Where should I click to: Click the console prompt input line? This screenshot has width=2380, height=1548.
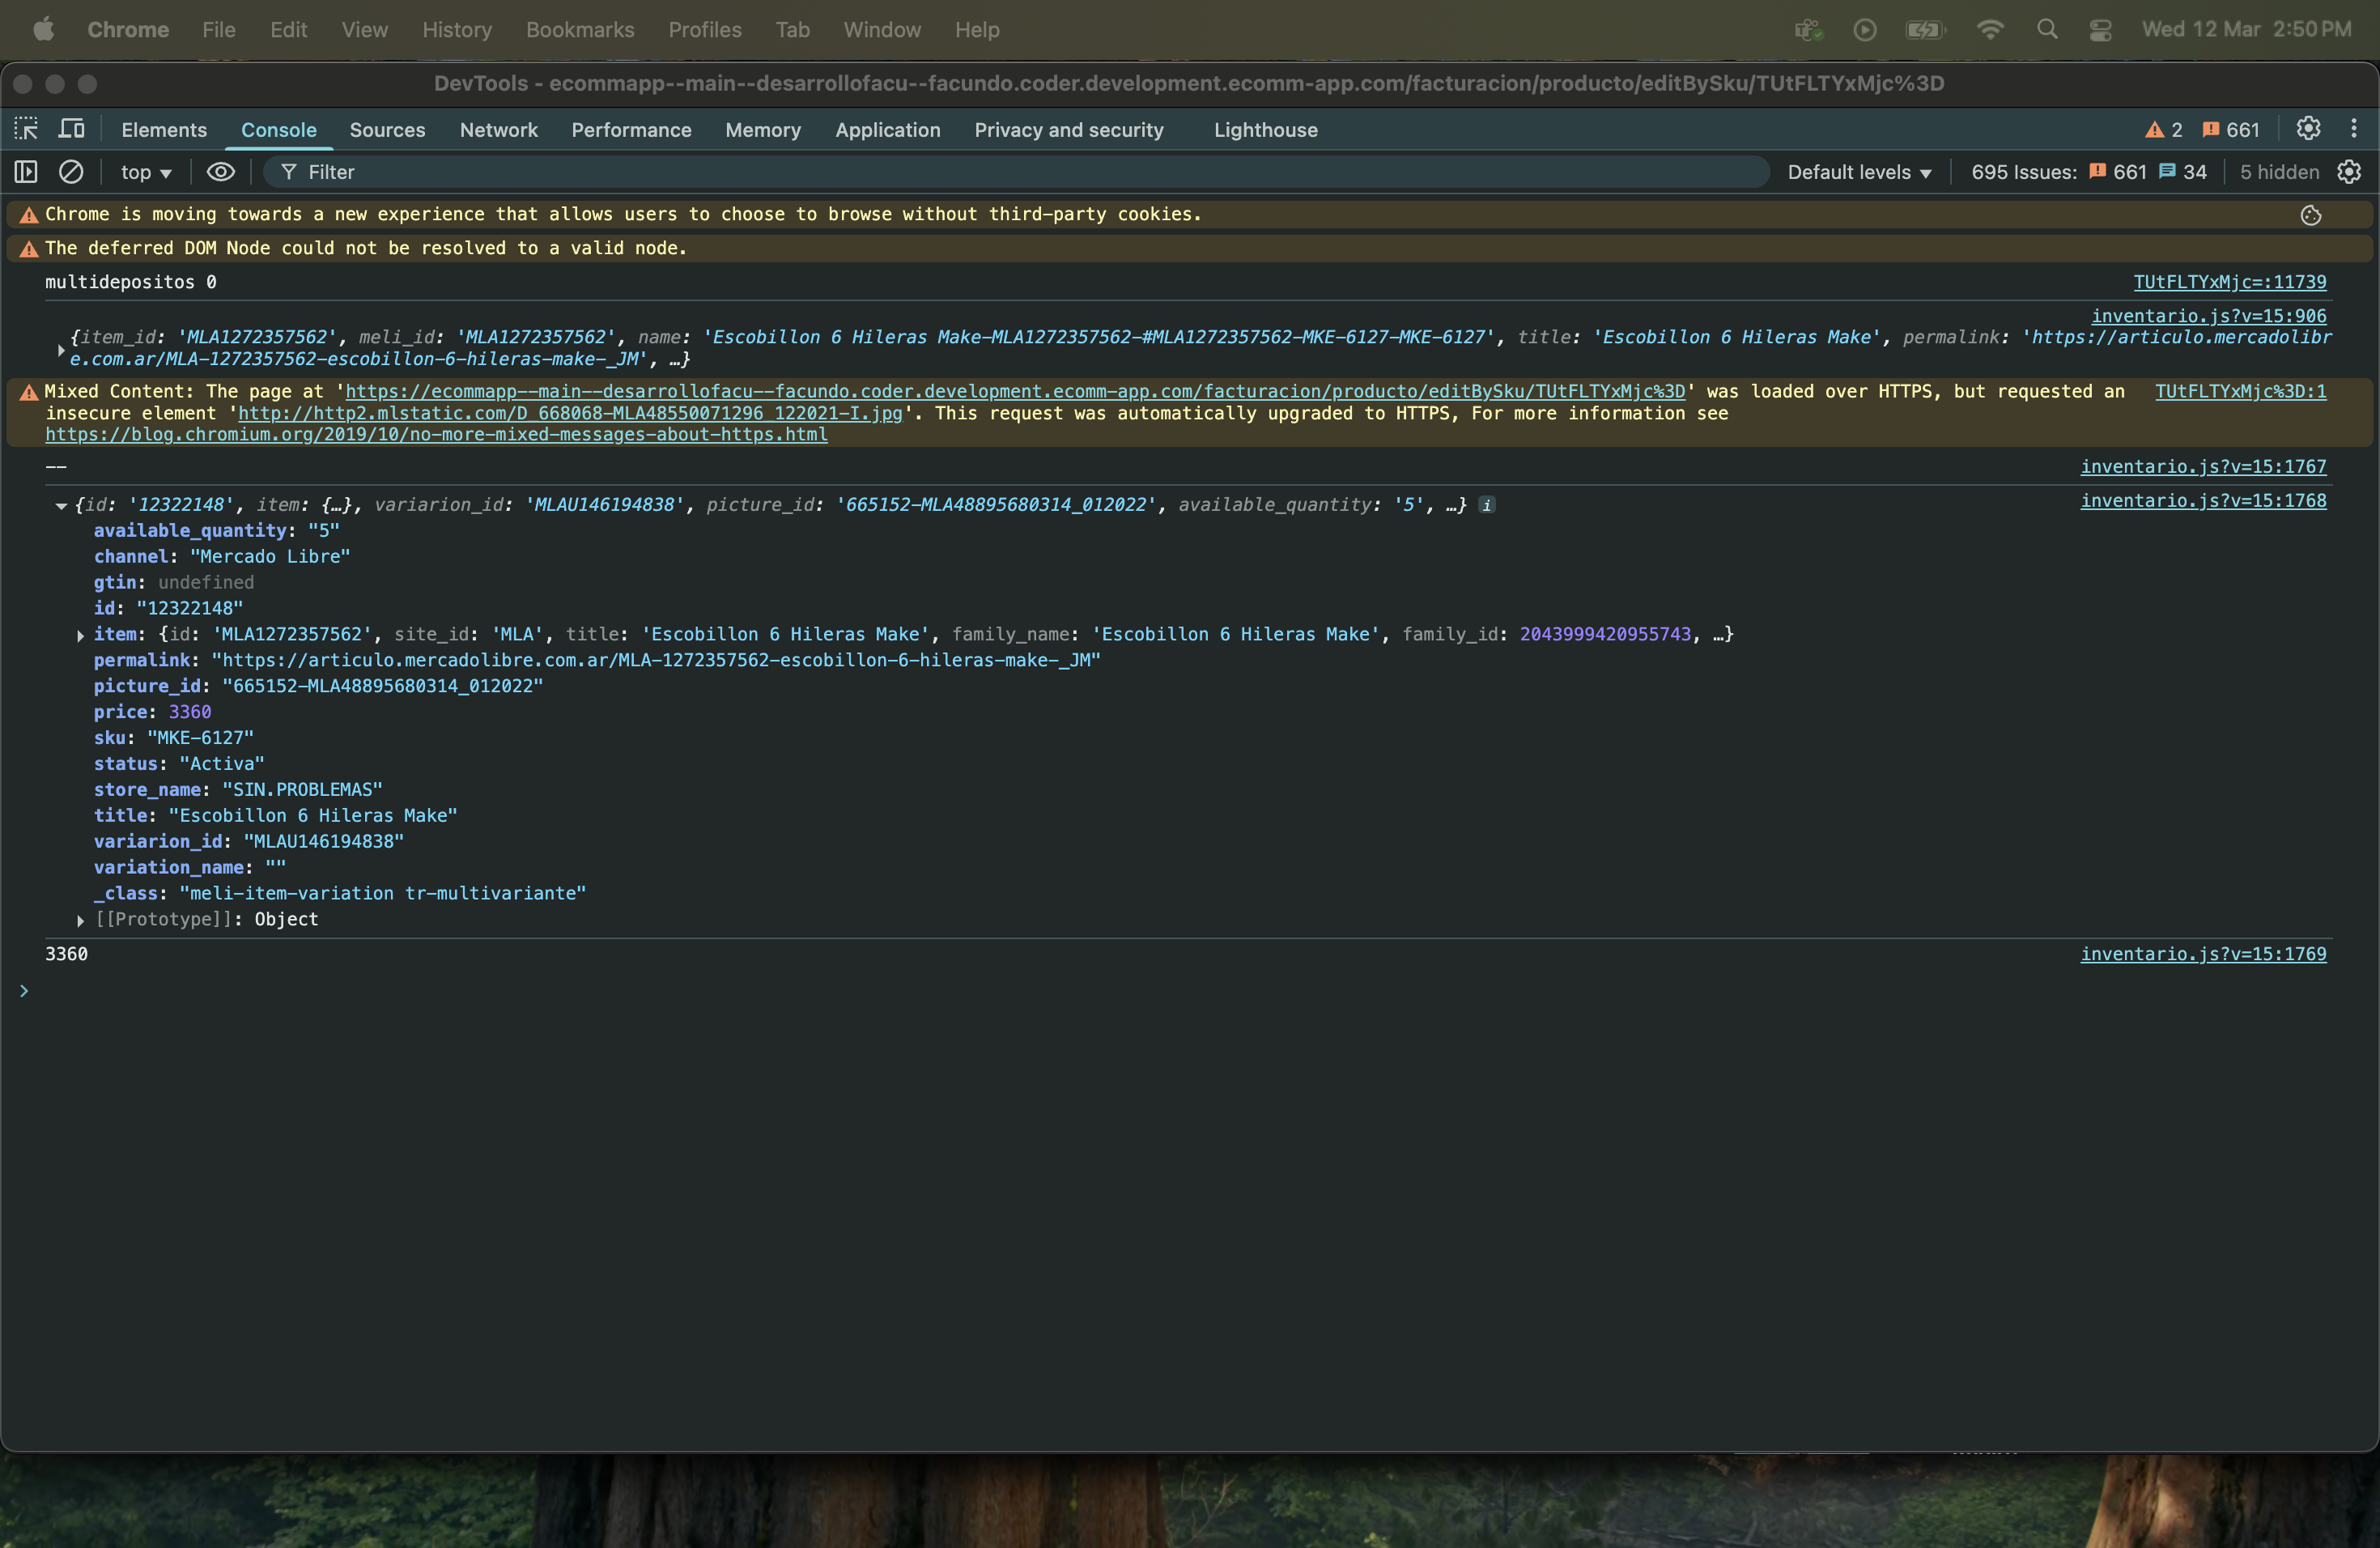click(1190, 991)
